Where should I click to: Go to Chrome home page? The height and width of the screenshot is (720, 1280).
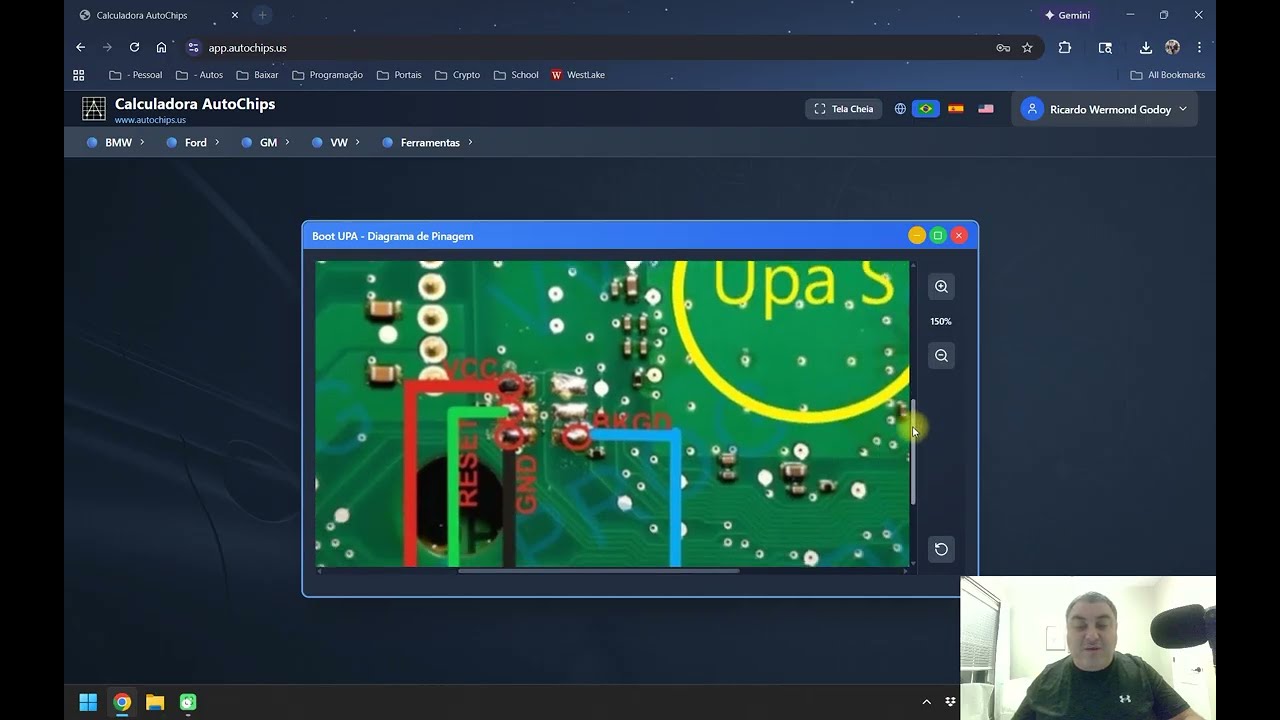click(x=161, y=47)
